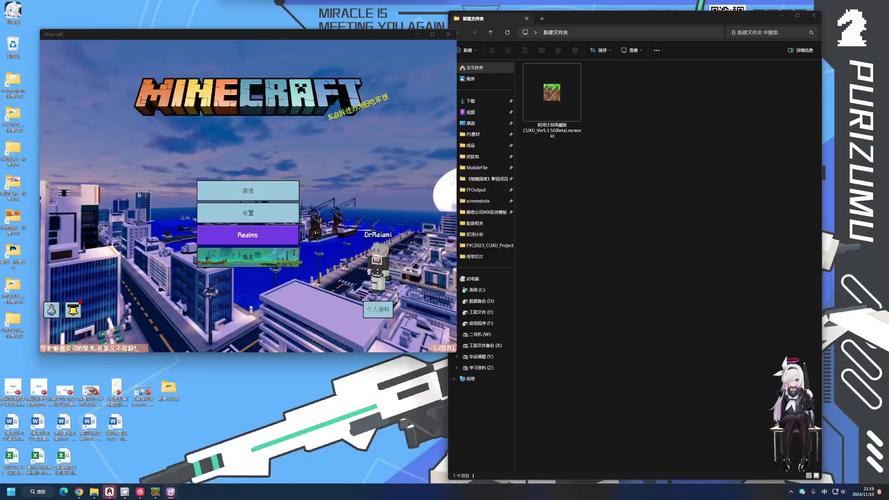Image resolution: width=889 pixels, height=500 pixels.
Task: Open Downloads (下载) in Explorer sidebar
Action: tap(485, 101)
